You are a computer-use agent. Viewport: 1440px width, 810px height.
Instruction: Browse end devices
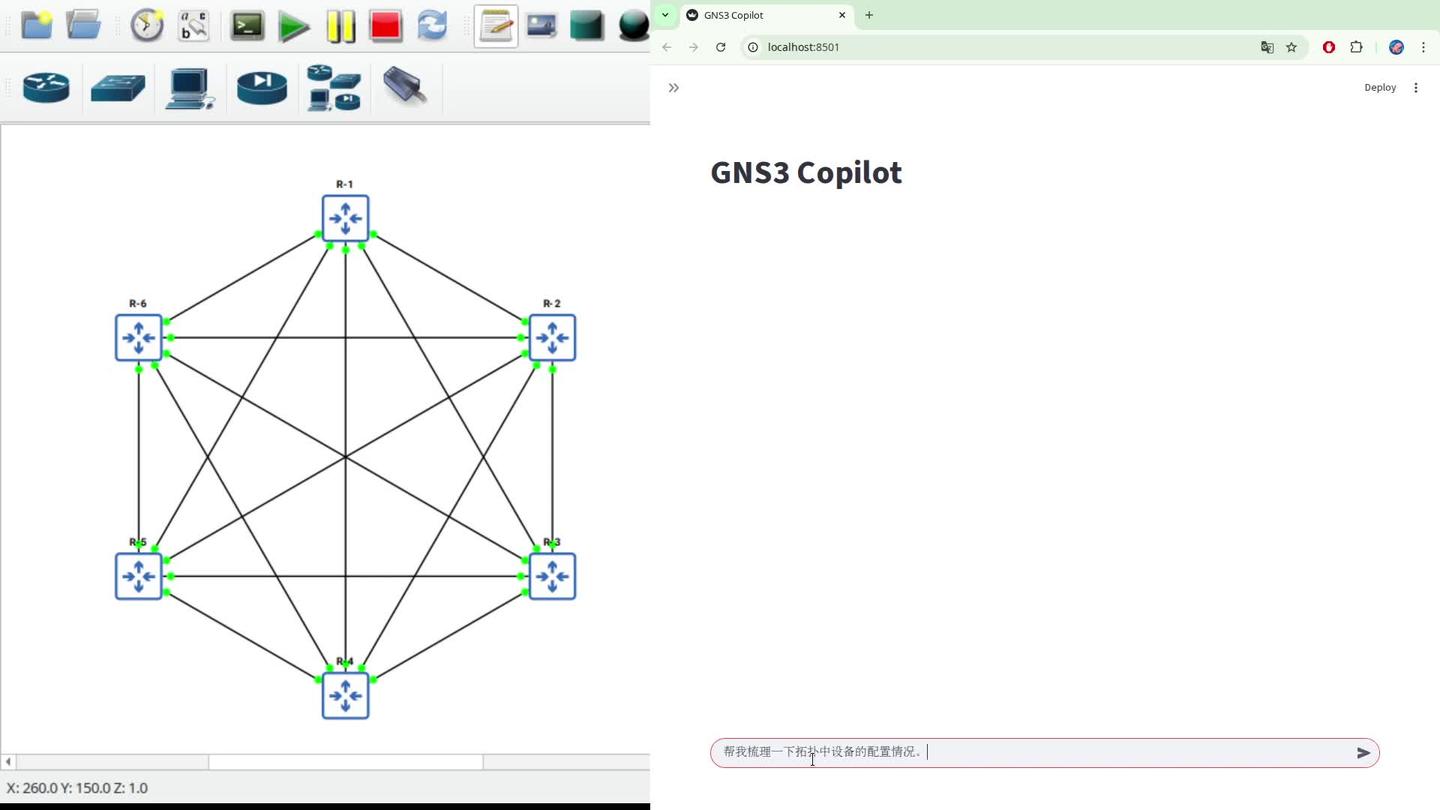(190, 88)
